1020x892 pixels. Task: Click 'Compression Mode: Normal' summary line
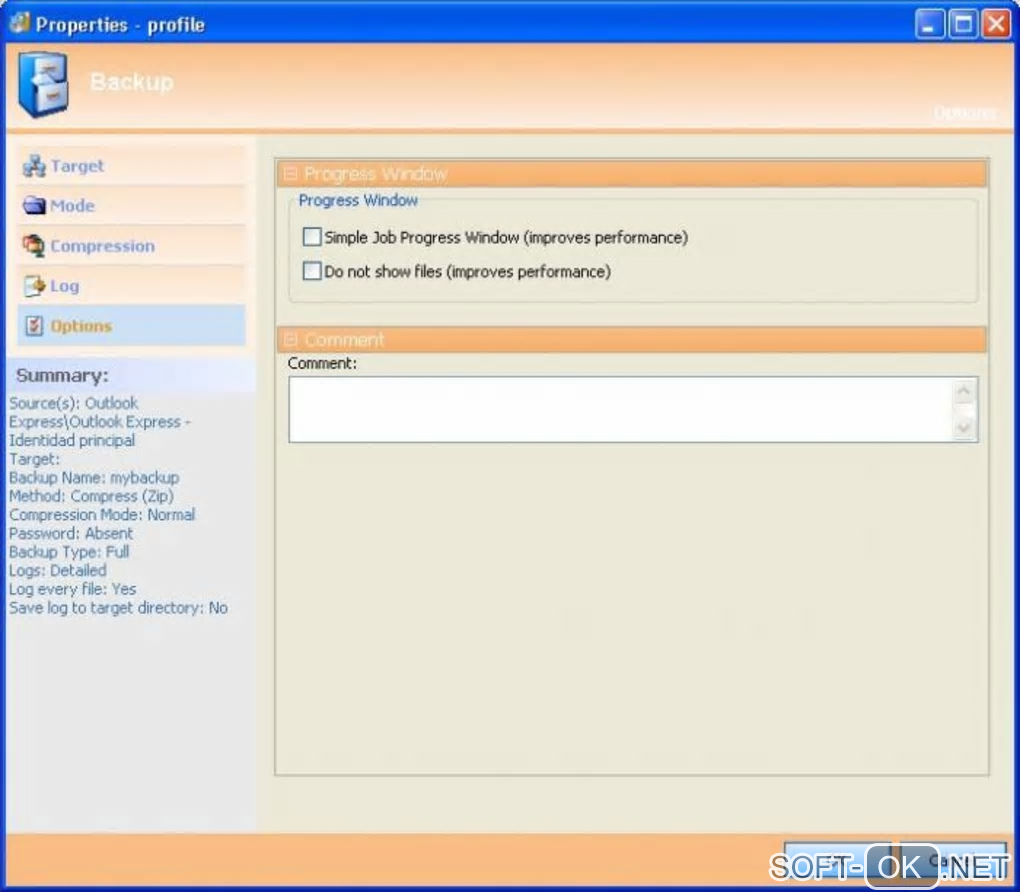(x=102, y=515)
